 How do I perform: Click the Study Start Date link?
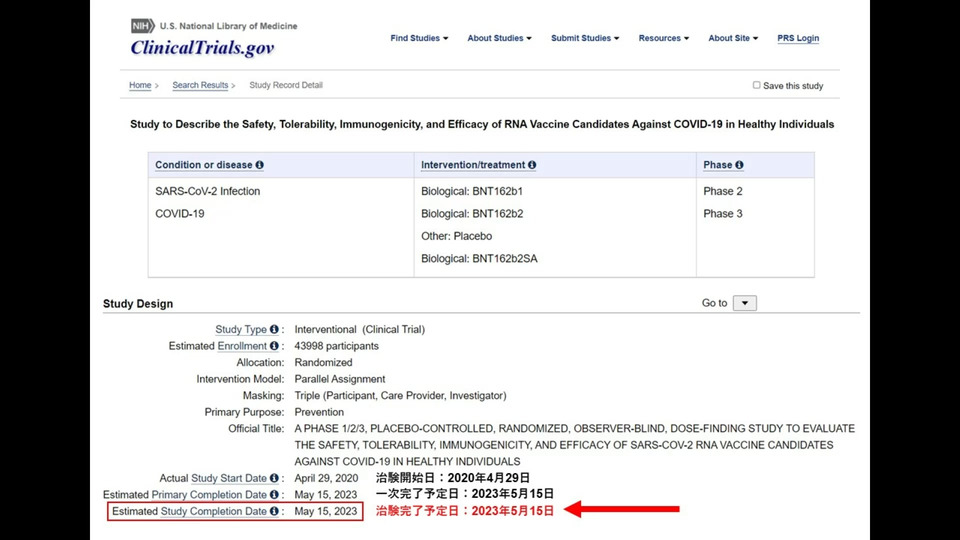[229, 478]
